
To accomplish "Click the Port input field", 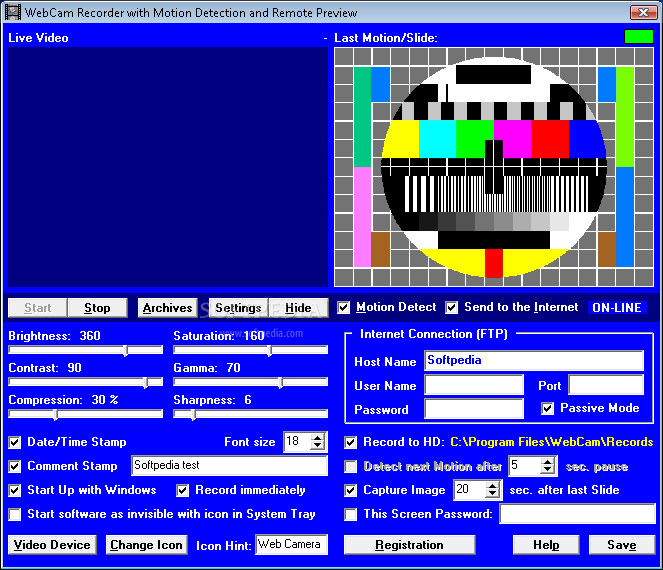I will click(x=606, y=385).
